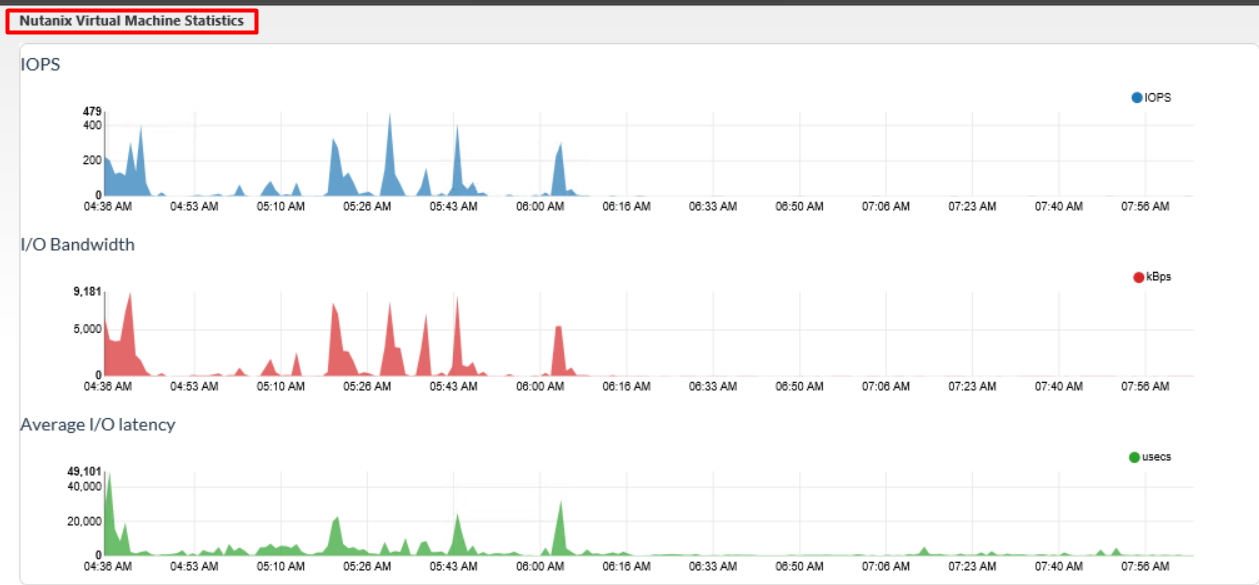Toggle the usecs series legend label

point(1156,457)
